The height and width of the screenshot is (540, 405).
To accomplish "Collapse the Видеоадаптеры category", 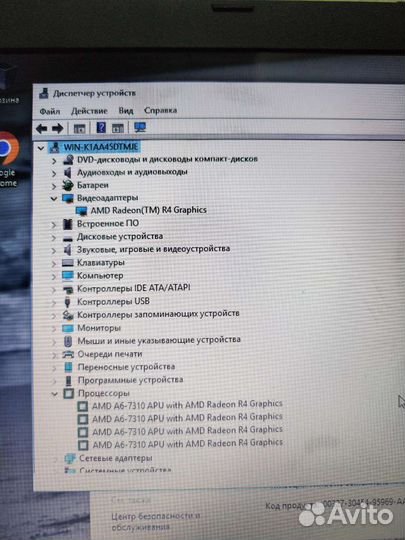I will pyautogui.click(x=54, y=199).
